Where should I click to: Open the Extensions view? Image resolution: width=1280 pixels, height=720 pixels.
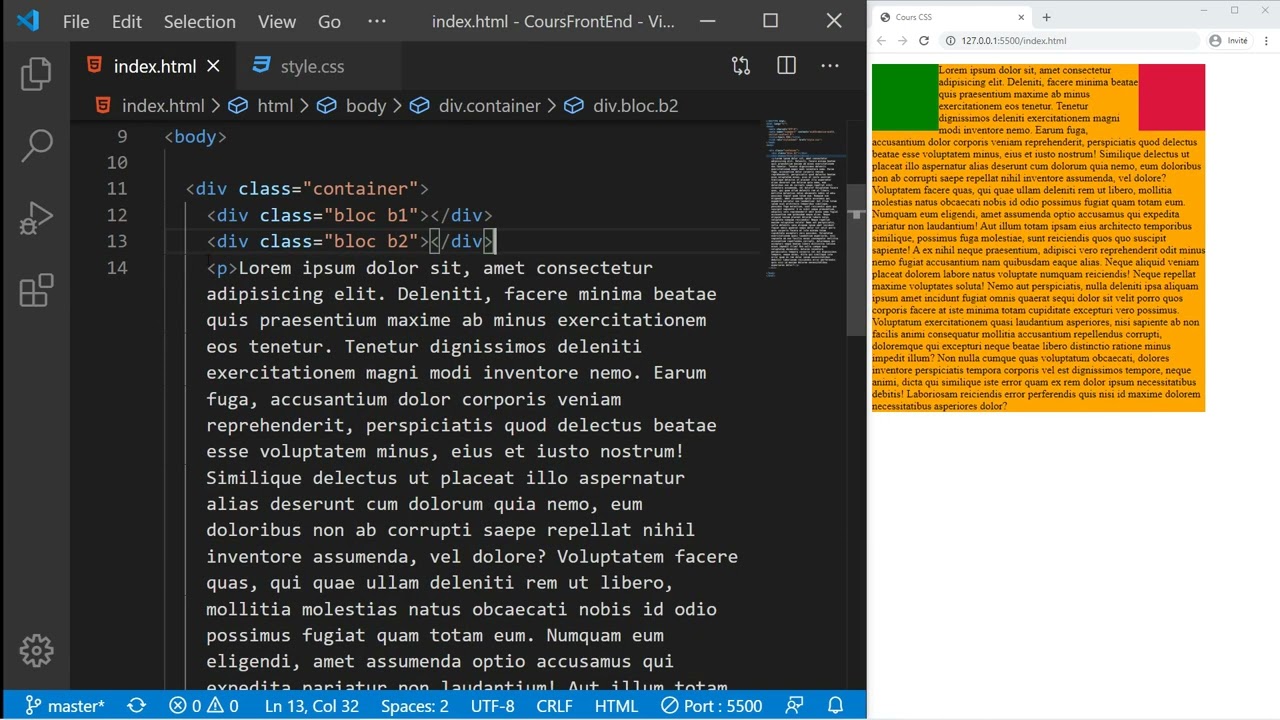tap(36, 290)
